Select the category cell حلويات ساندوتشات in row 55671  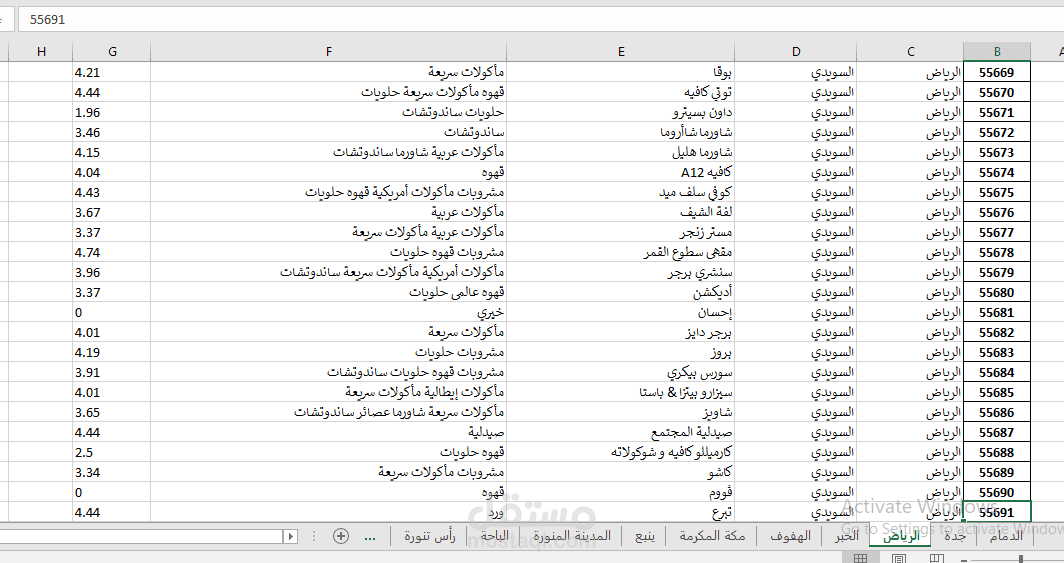click(x=328, y=113)
